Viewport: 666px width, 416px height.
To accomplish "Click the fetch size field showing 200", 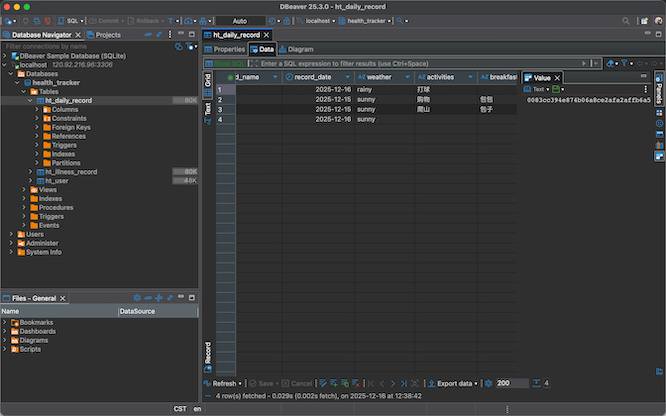I will tap(512, 383).
